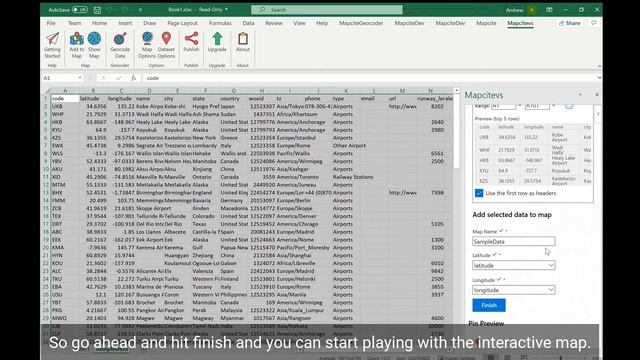This screenshot has height=360, width=640.
Task: Open the Getting Started guide icon
Action: click(x=52, y=39)
